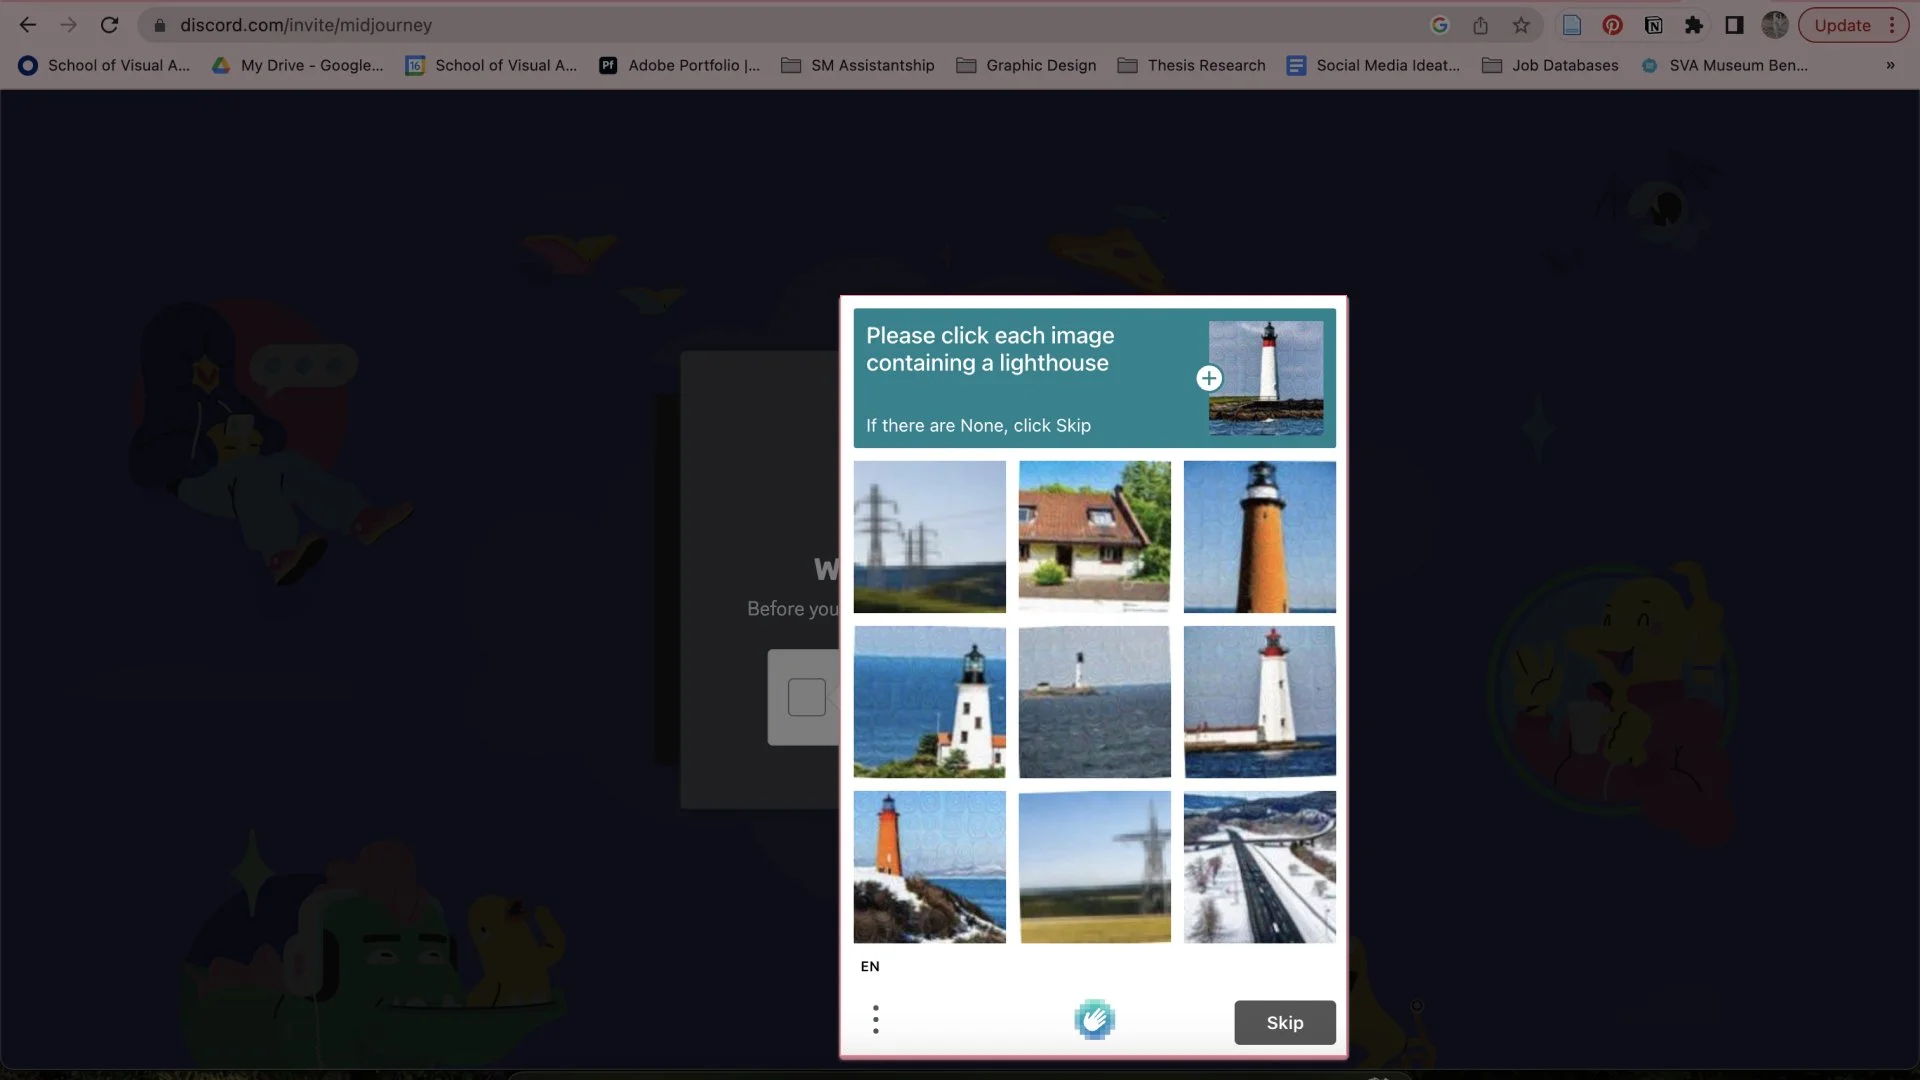Expand the hidden bookmarks chevron
Viewport: 1920px width, 1080px height.
click(x=1890, y=65)
